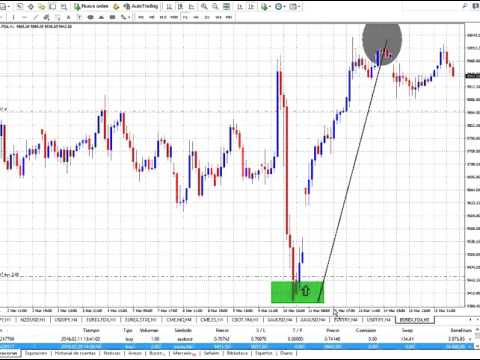
Task: Select the Fibonacci retracement tool
Action: [x=58, y=17]
